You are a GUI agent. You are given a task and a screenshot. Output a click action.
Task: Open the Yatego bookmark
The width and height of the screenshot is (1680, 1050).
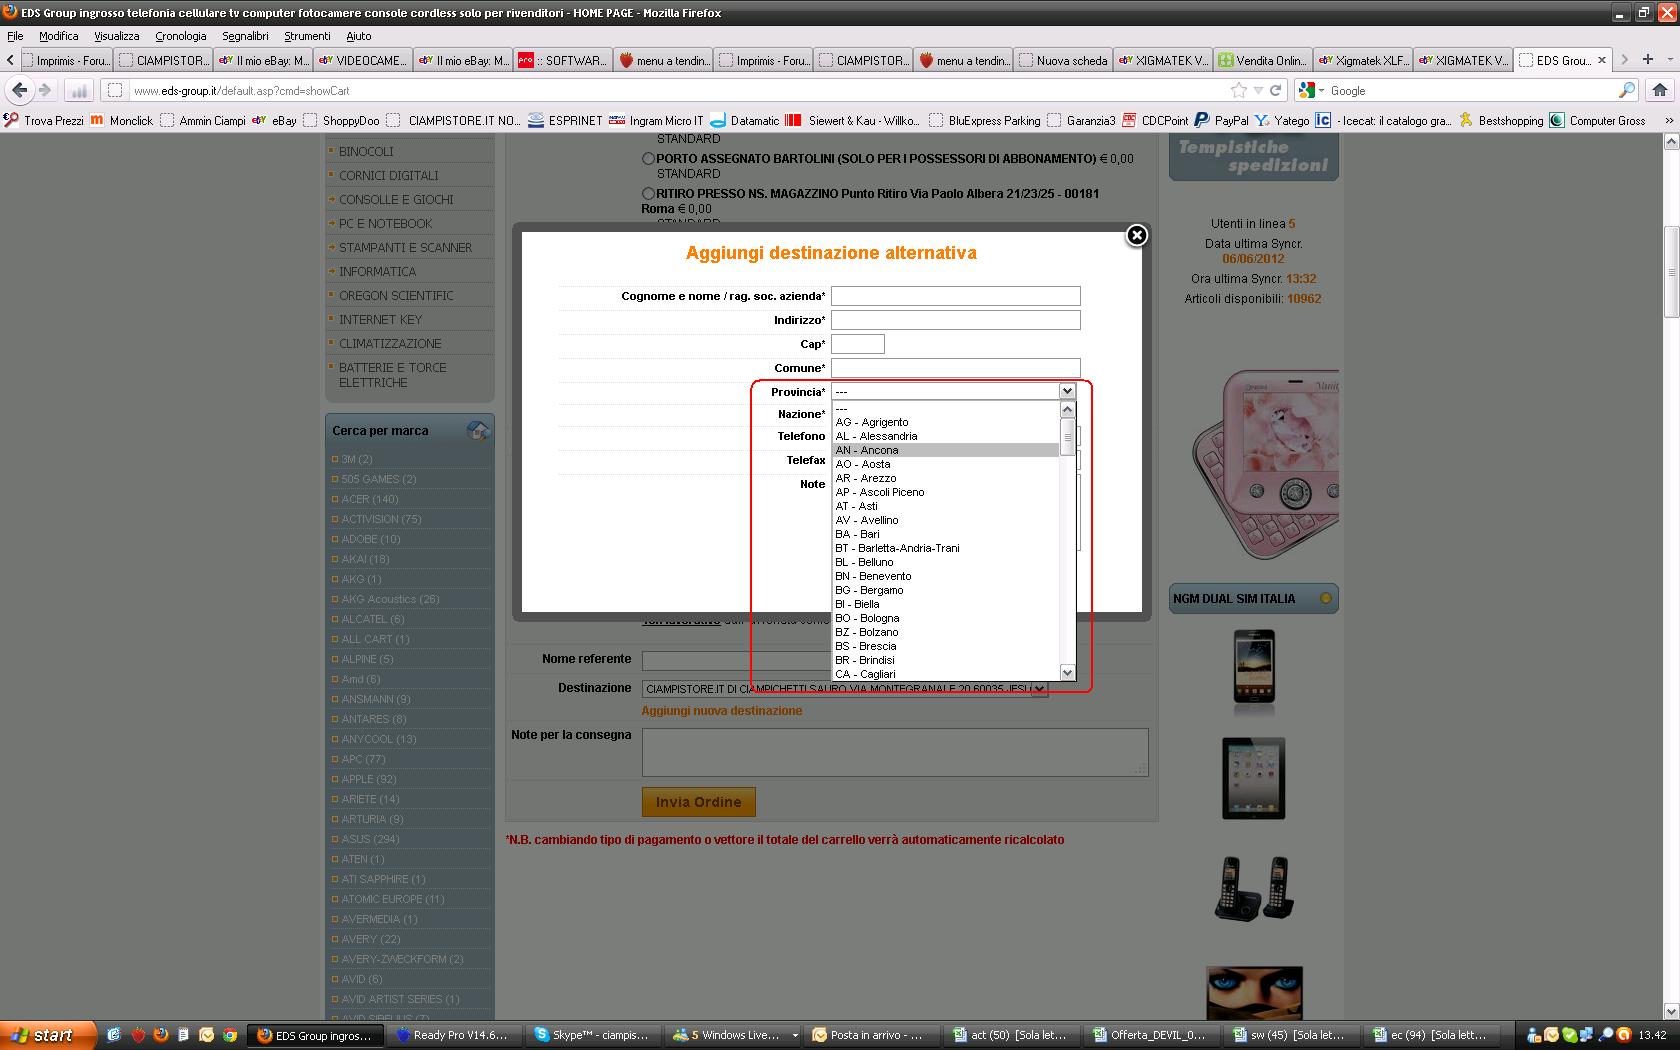tap(1282, 120)
